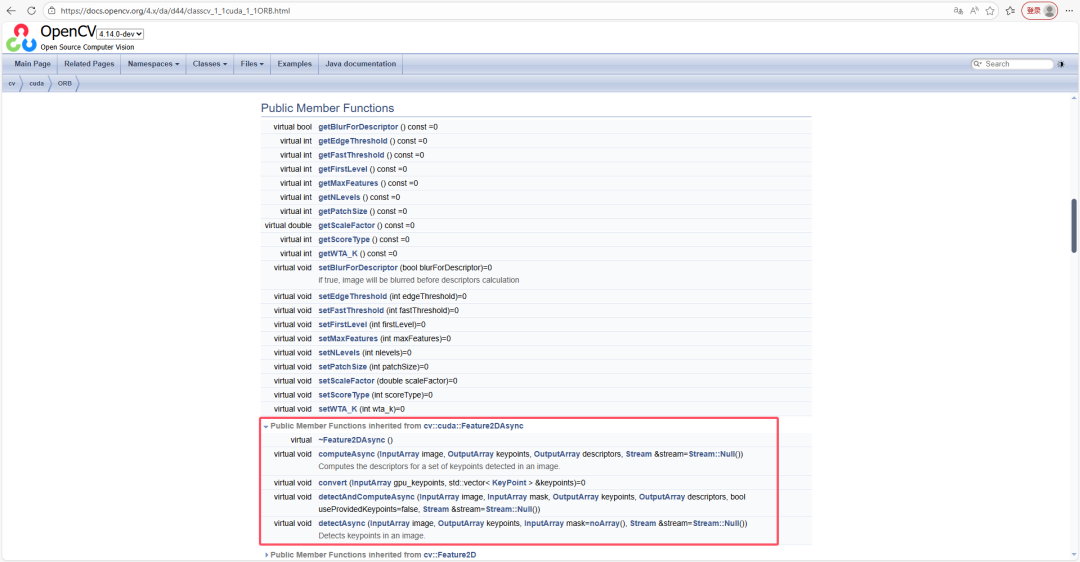Open the getFastThreshold link
Screen dimensions: 1080x562
click(351, 156)
